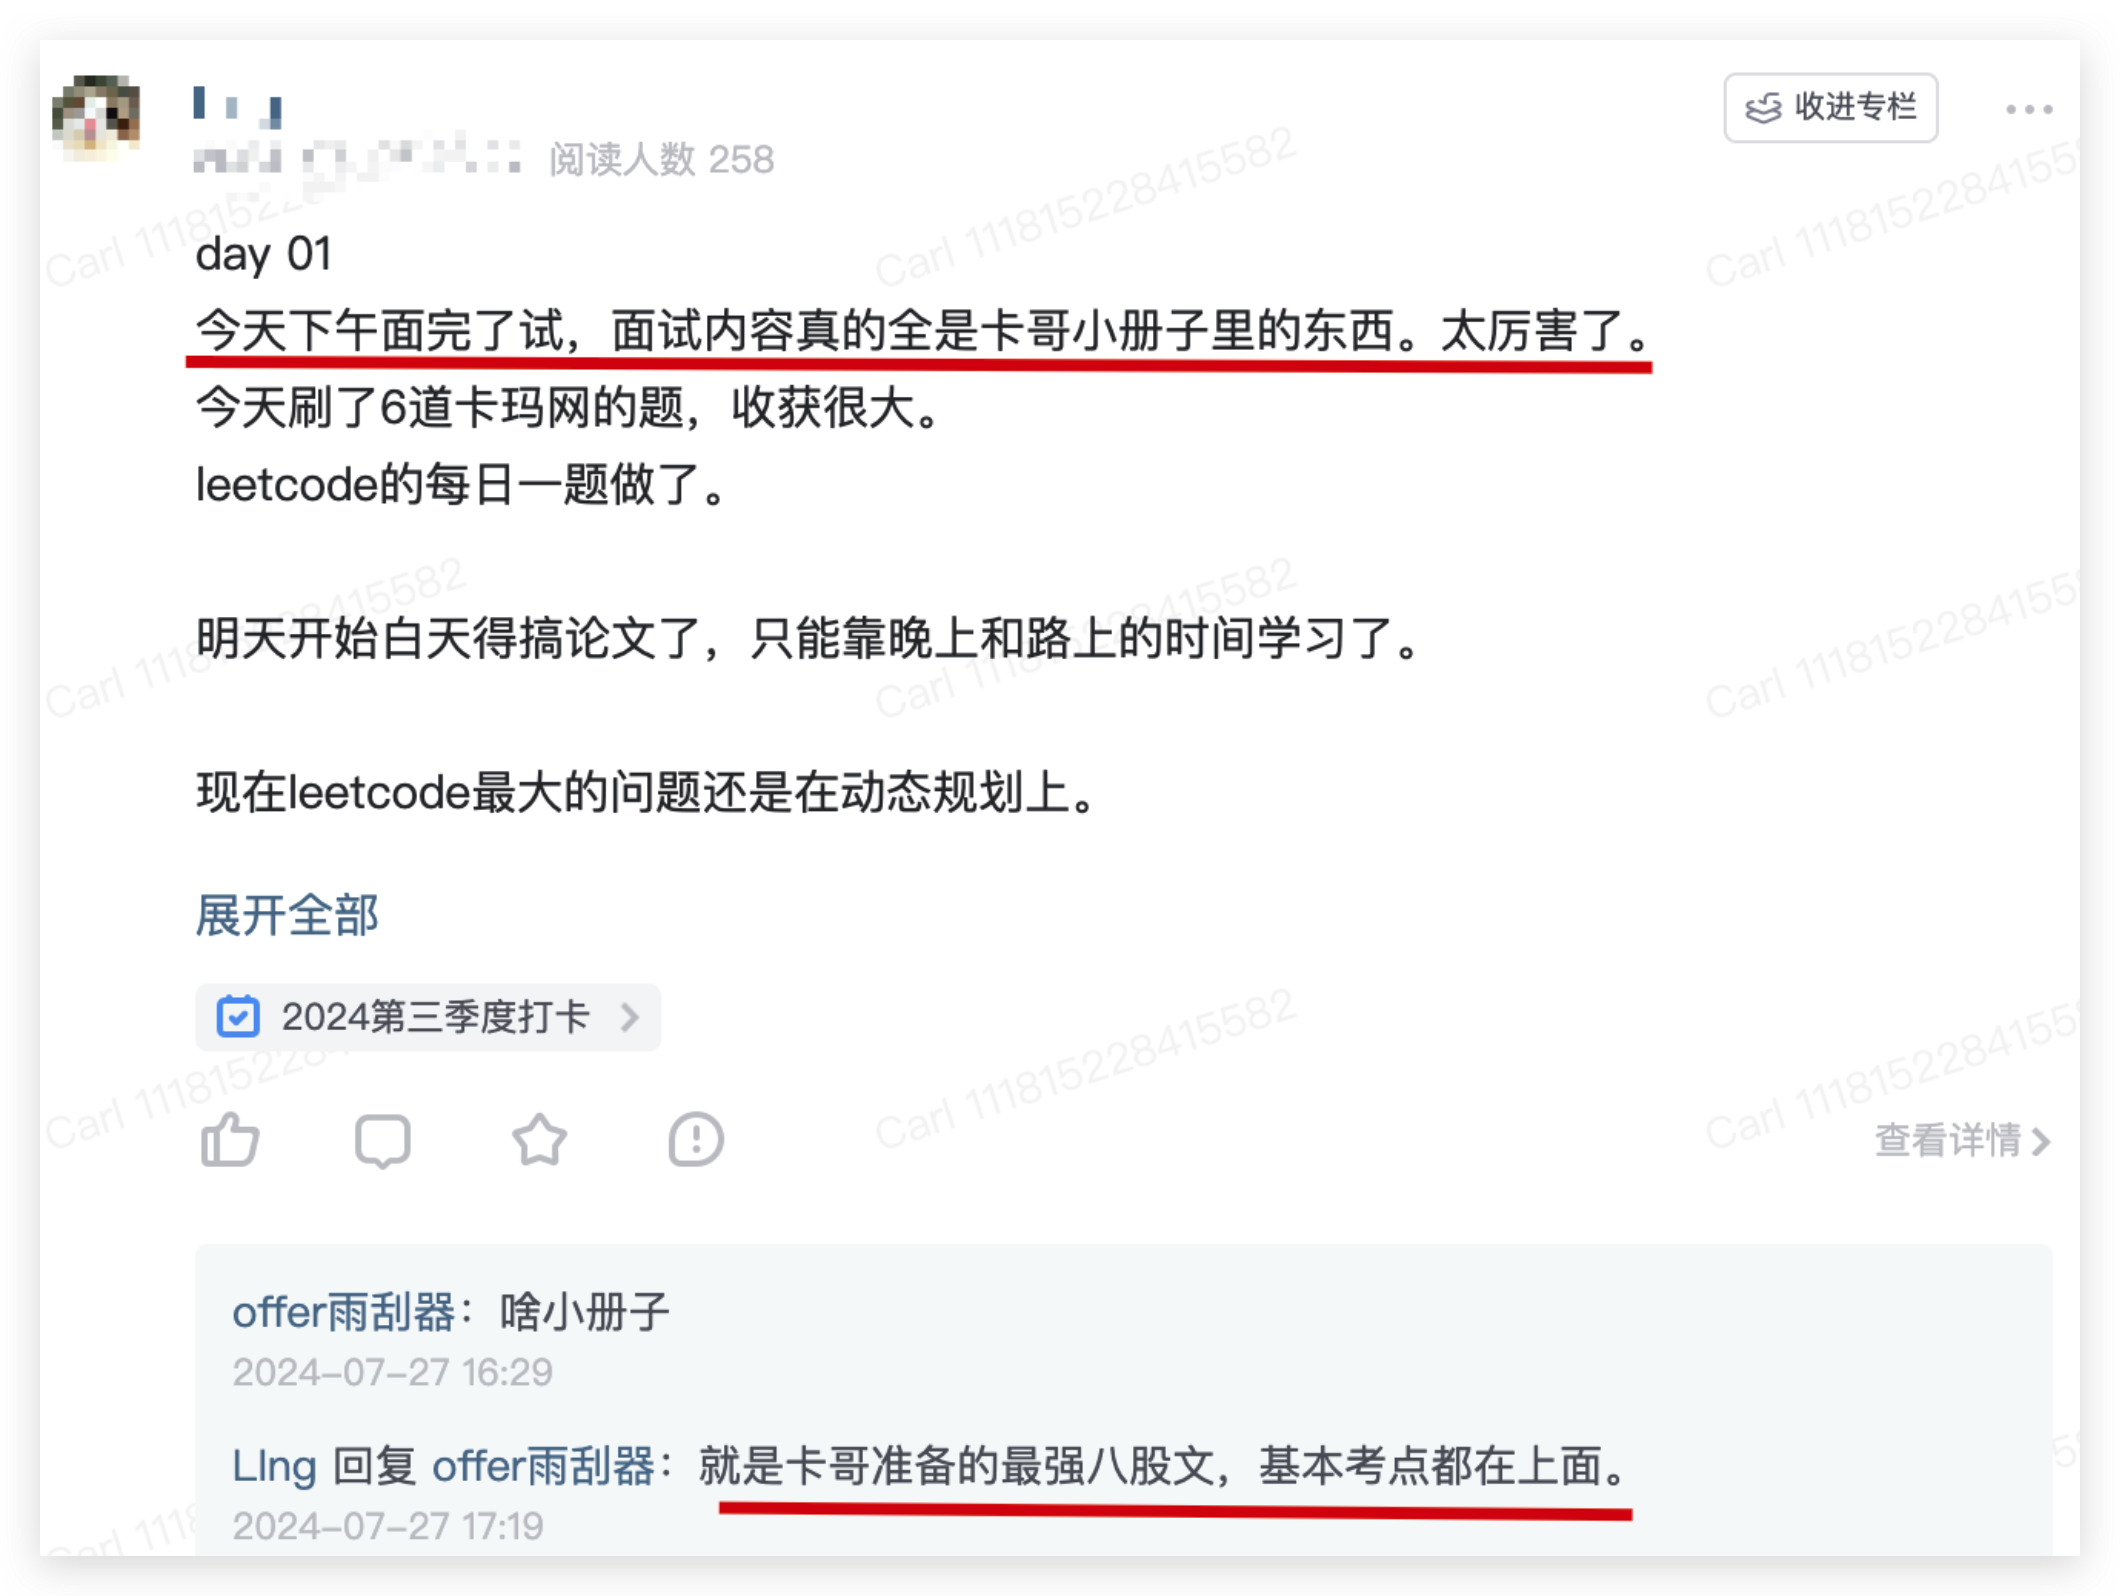Open the post author's avatar

click(96, 116)
